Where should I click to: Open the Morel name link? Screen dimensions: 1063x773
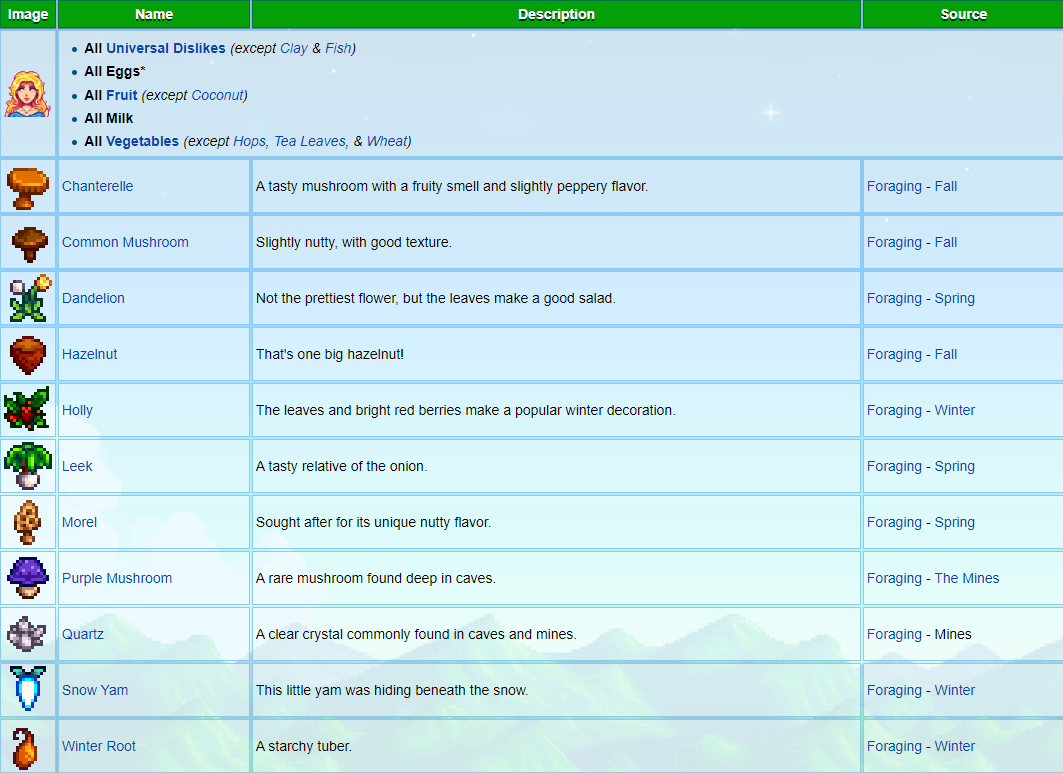79,522
